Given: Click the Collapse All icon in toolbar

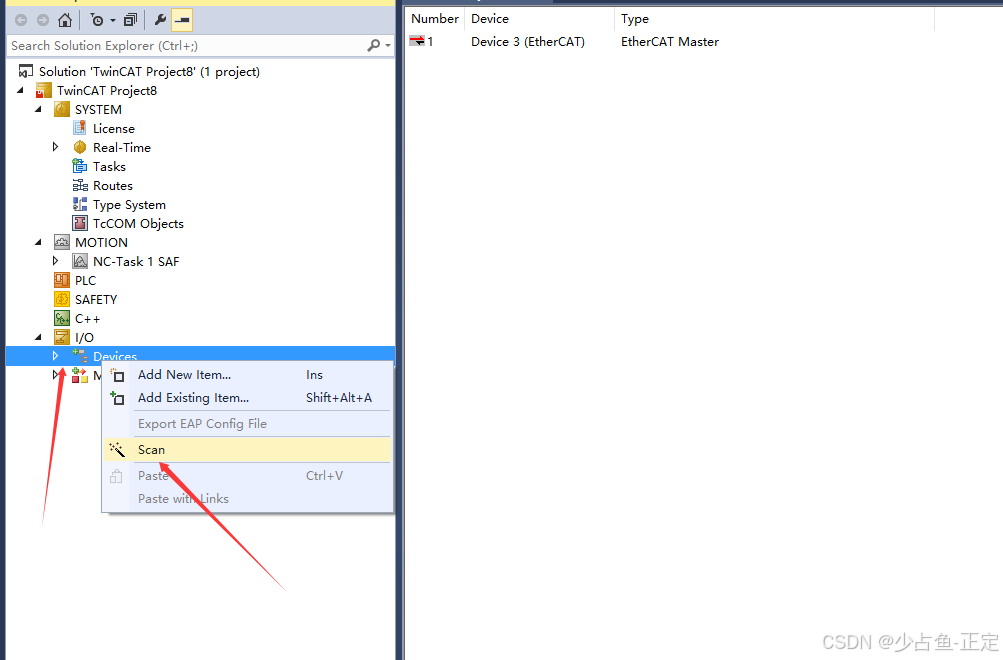Looking at the screenshot, I should click(x=130, y=20).
